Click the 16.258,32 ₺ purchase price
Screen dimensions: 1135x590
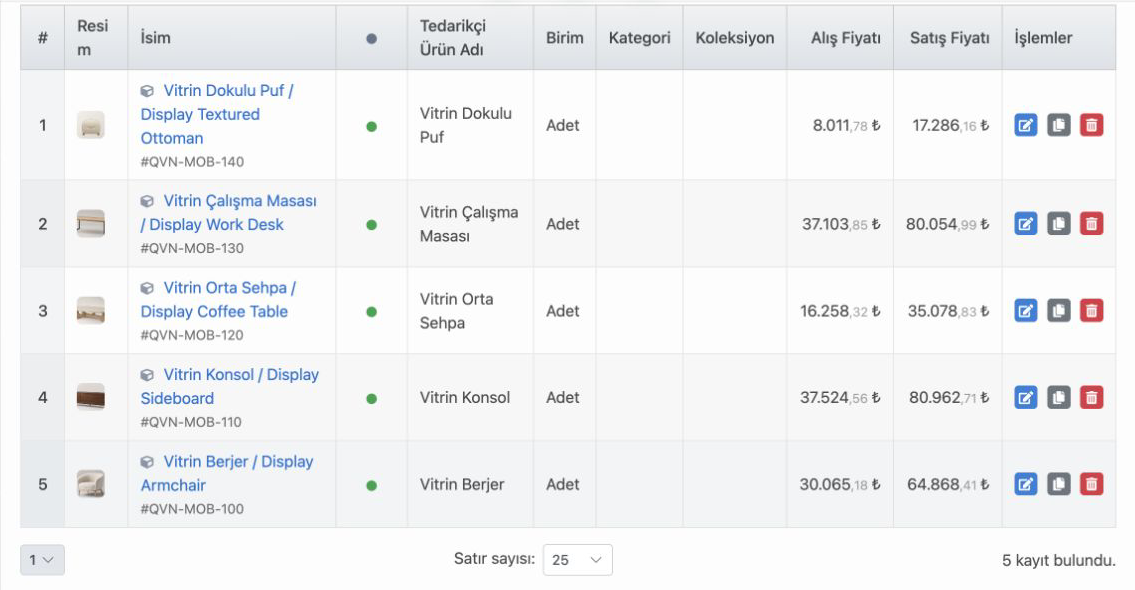coord(840,311)
